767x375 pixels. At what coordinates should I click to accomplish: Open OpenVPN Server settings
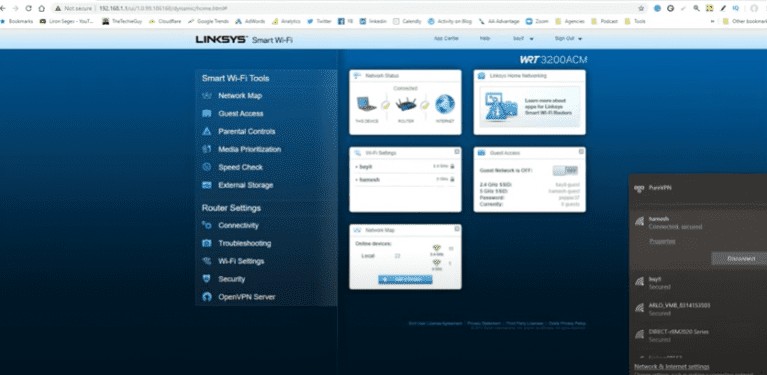(x=246, y=297)
